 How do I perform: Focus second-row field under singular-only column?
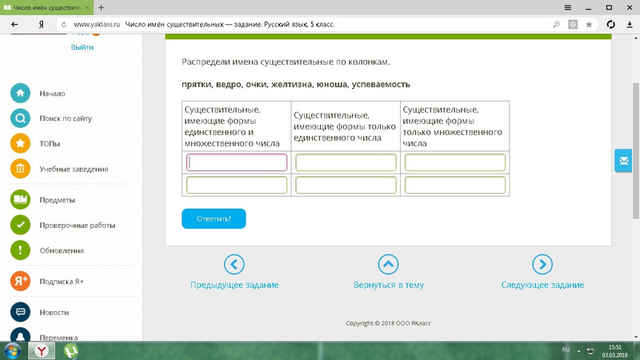[346, 185]
